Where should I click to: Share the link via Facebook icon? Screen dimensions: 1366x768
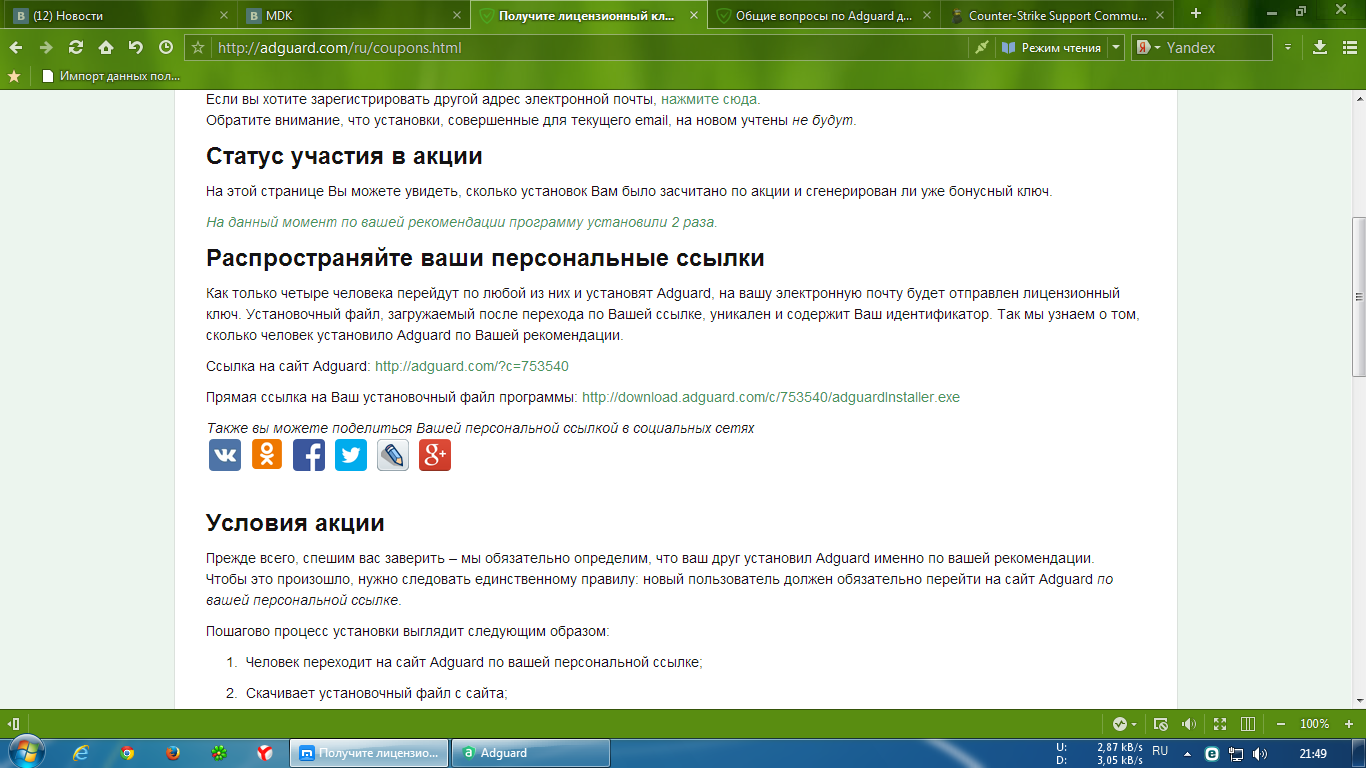click(x=309, y=455)
